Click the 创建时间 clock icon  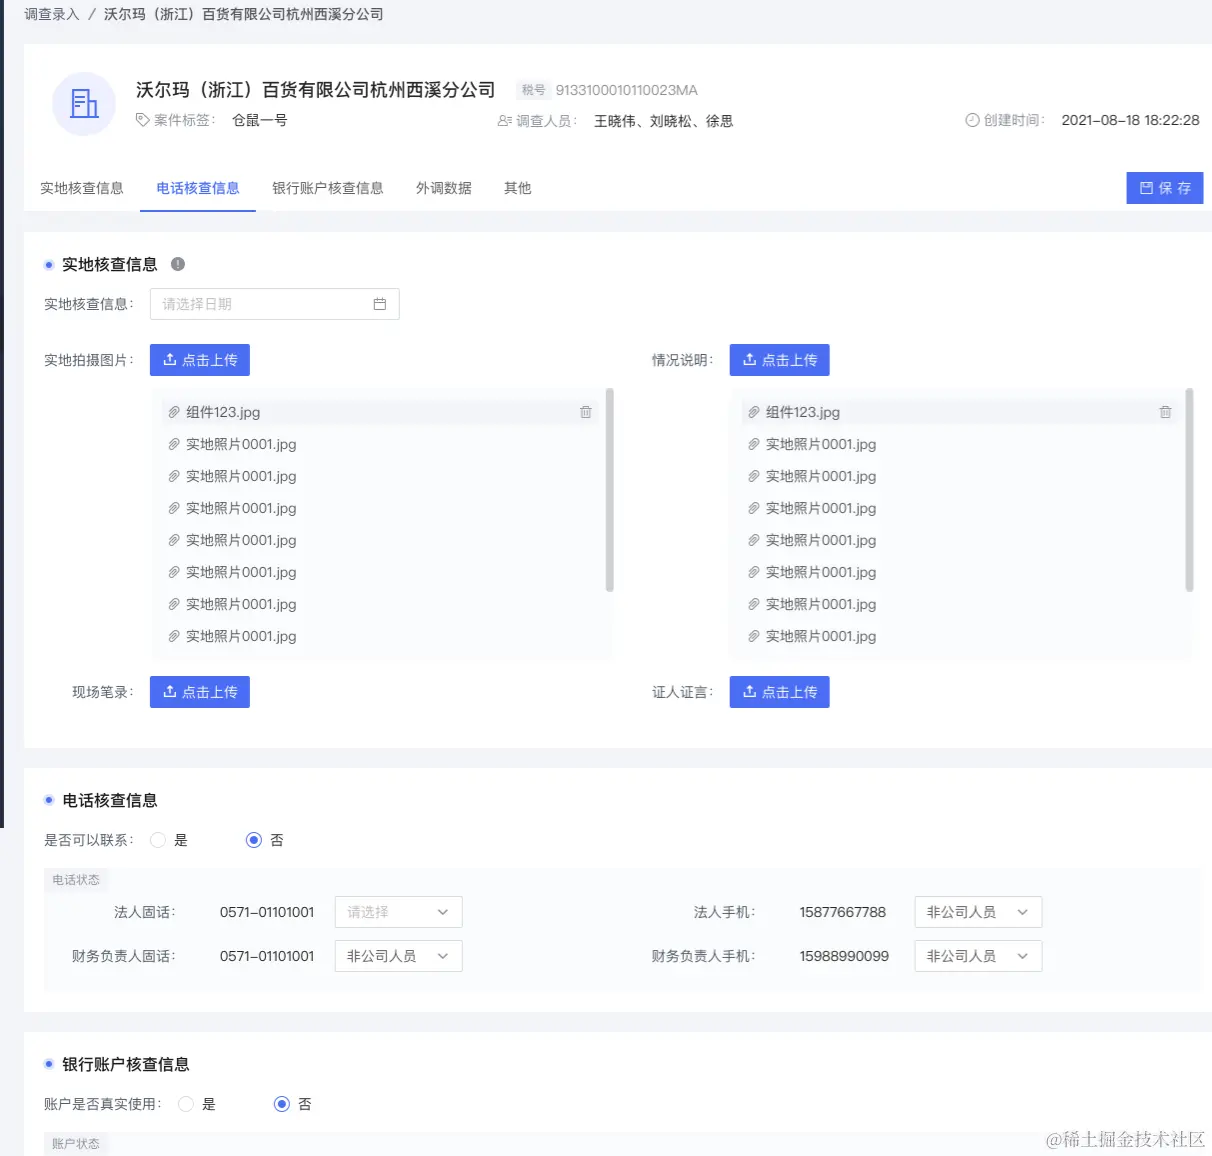(x=972, y=120)
